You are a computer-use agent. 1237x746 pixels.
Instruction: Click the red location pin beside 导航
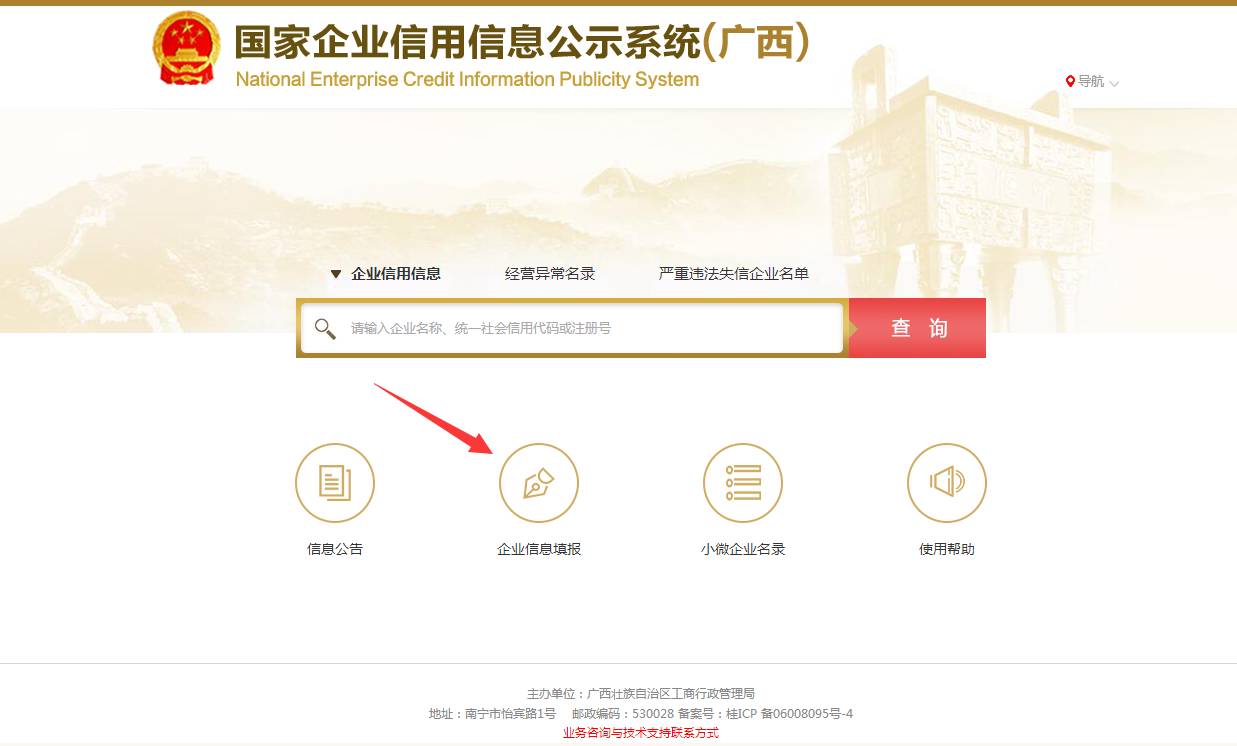(x=1070, y=81)
